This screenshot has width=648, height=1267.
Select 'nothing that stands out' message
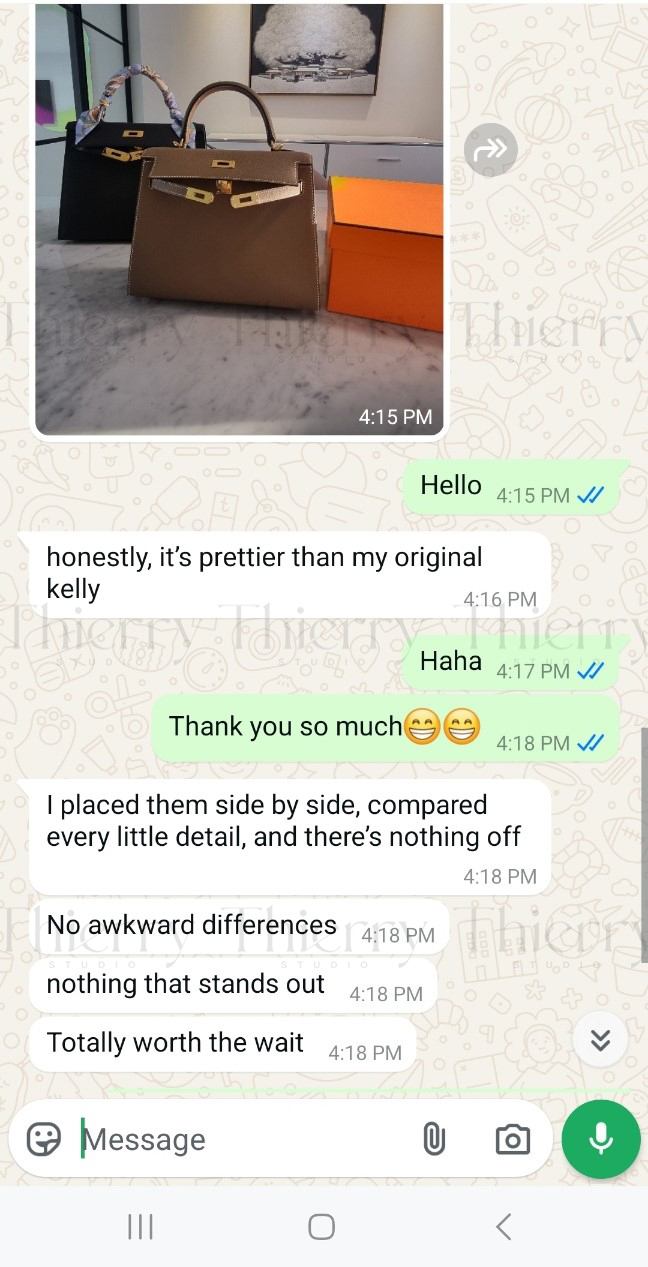coord(233,986)
